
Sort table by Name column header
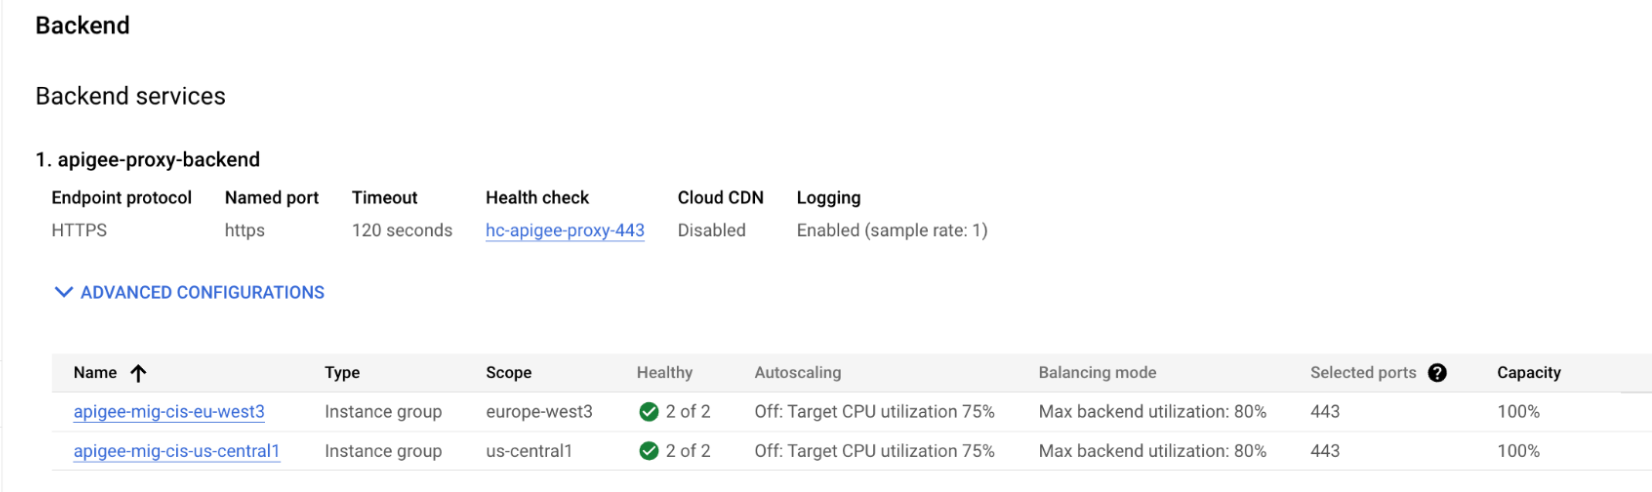pyautogui.click(x=95, y=373)
